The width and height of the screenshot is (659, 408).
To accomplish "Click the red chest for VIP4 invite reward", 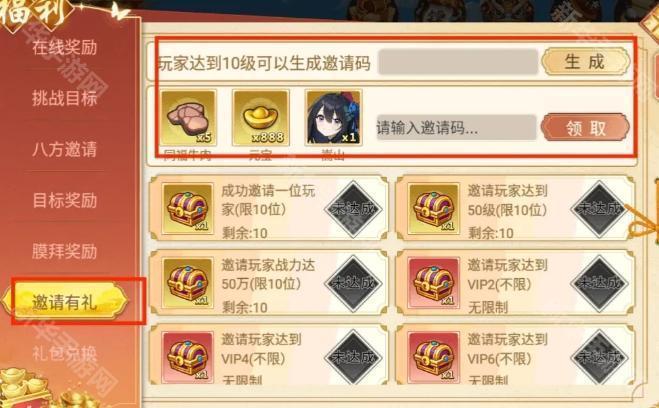I will tap(187, 358).
